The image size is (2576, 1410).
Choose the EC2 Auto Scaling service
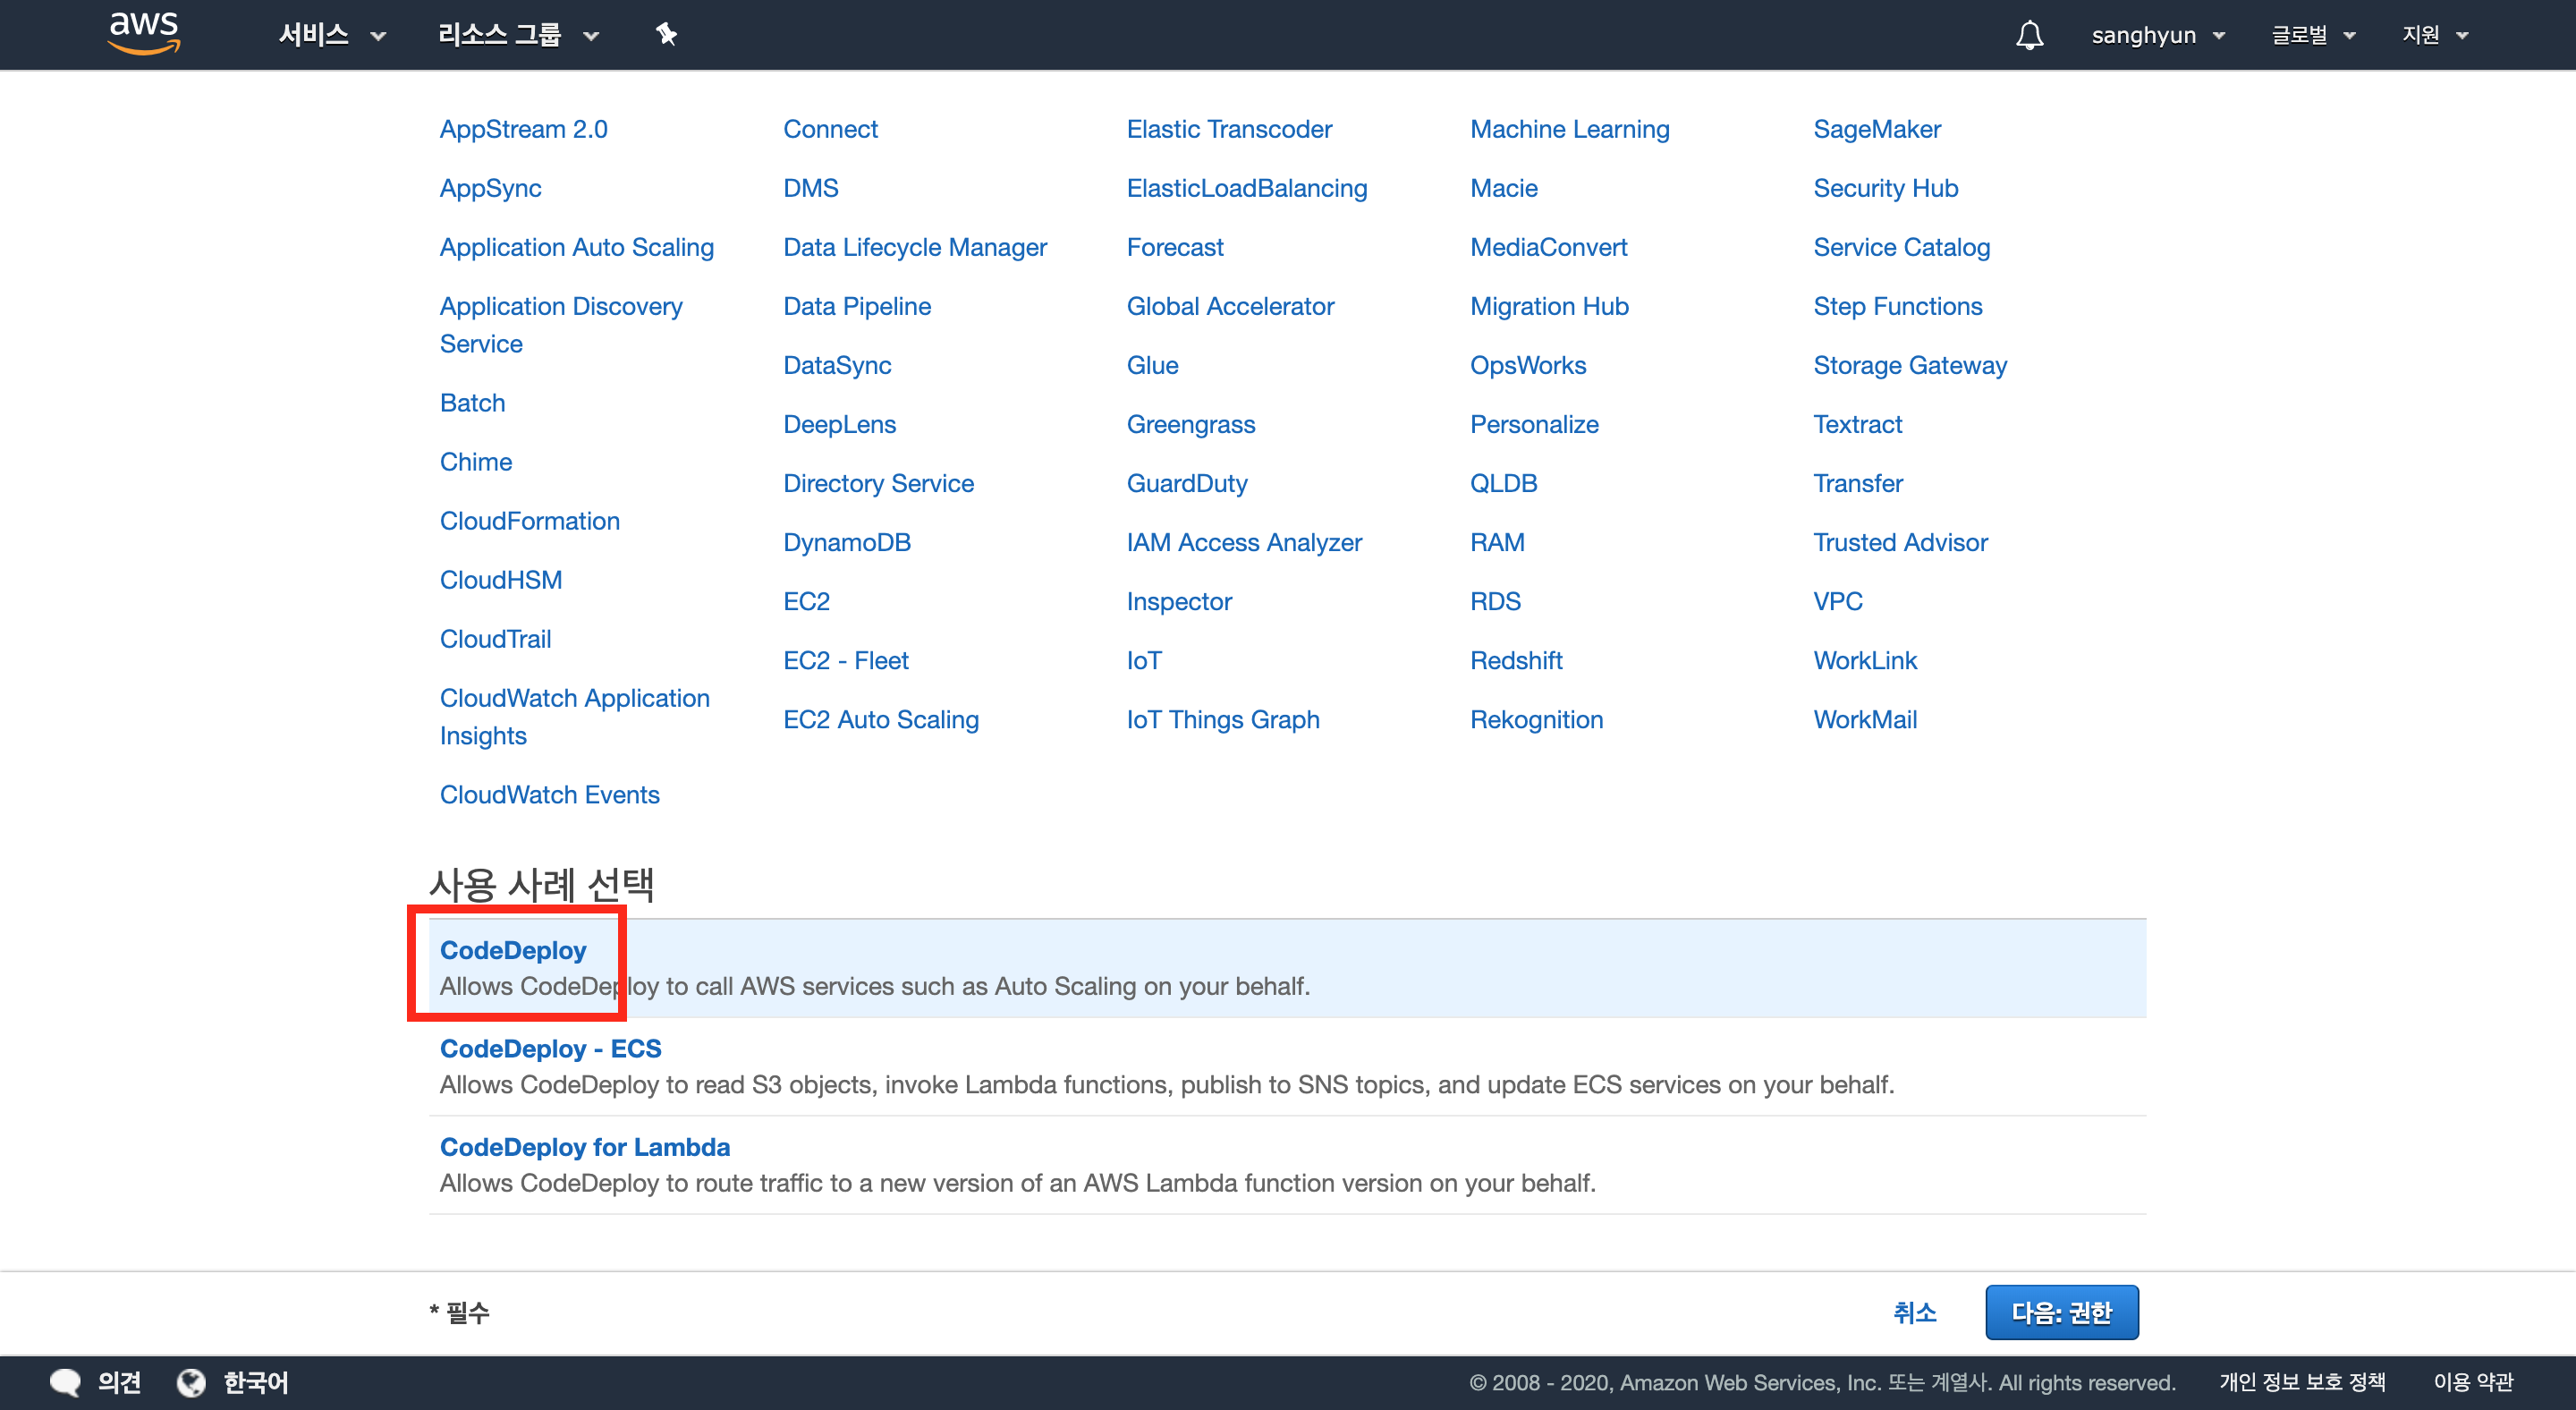pyautogui.click(x=880, y=719)
